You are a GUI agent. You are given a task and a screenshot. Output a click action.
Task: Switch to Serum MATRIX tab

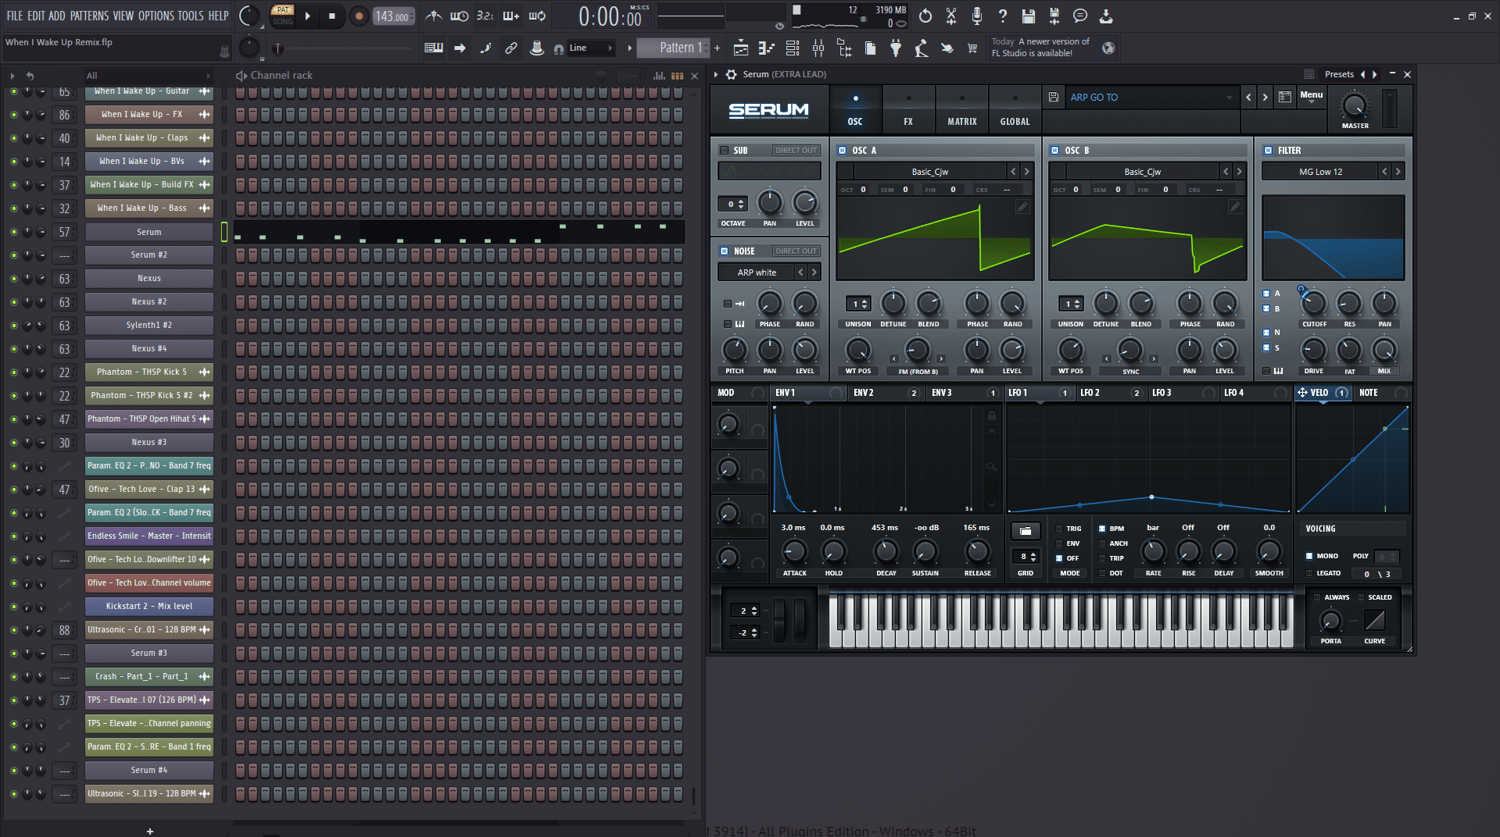point(962,110)
